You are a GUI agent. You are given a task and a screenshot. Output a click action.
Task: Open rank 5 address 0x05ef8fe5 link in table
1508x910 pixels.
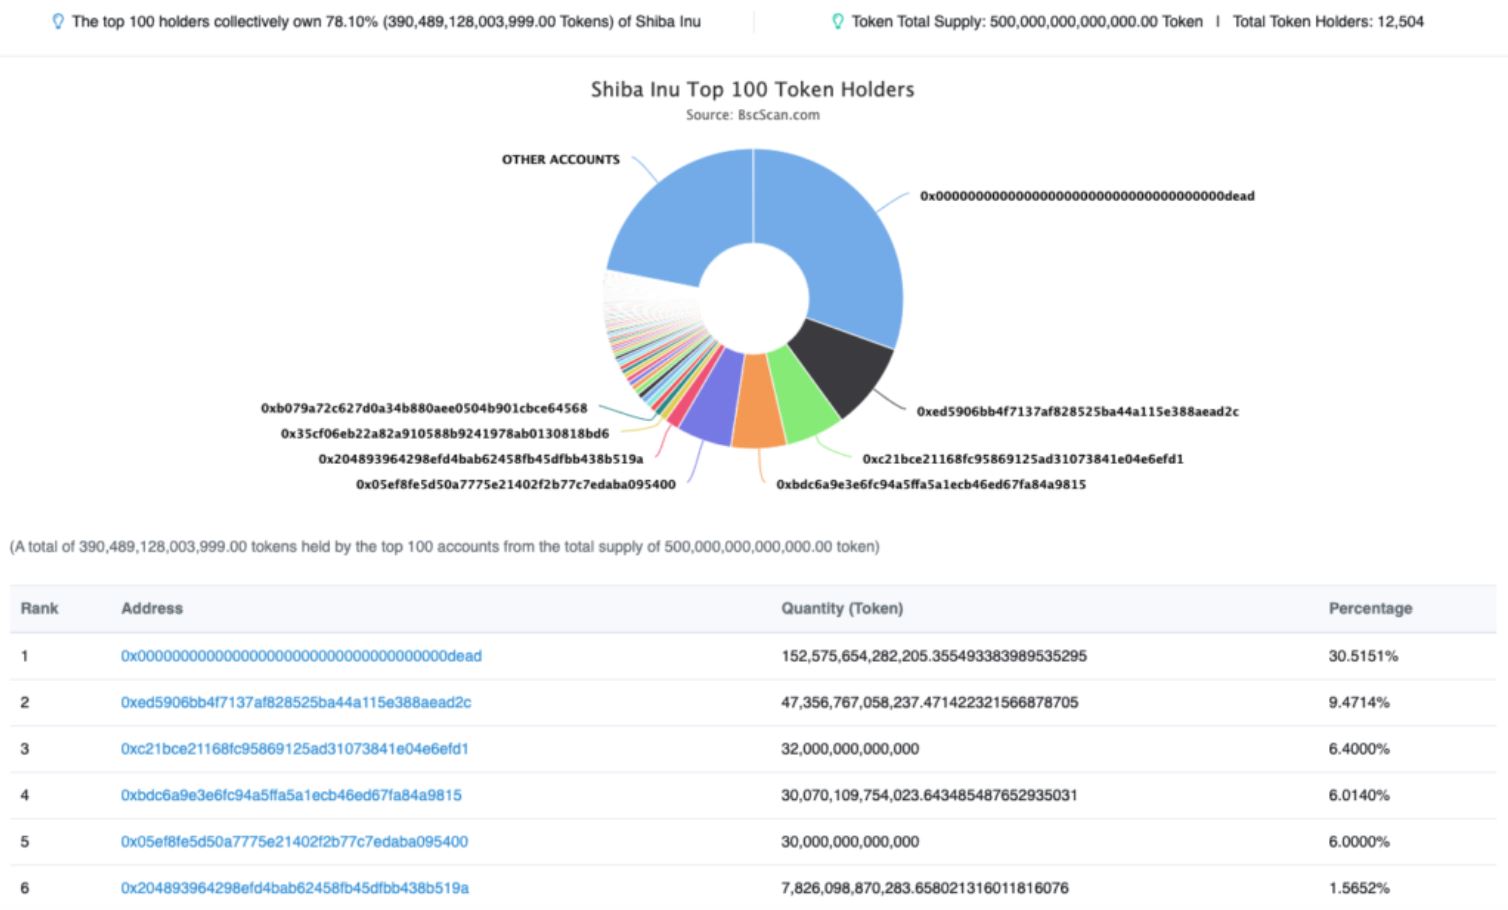click(x=294, y=841)
